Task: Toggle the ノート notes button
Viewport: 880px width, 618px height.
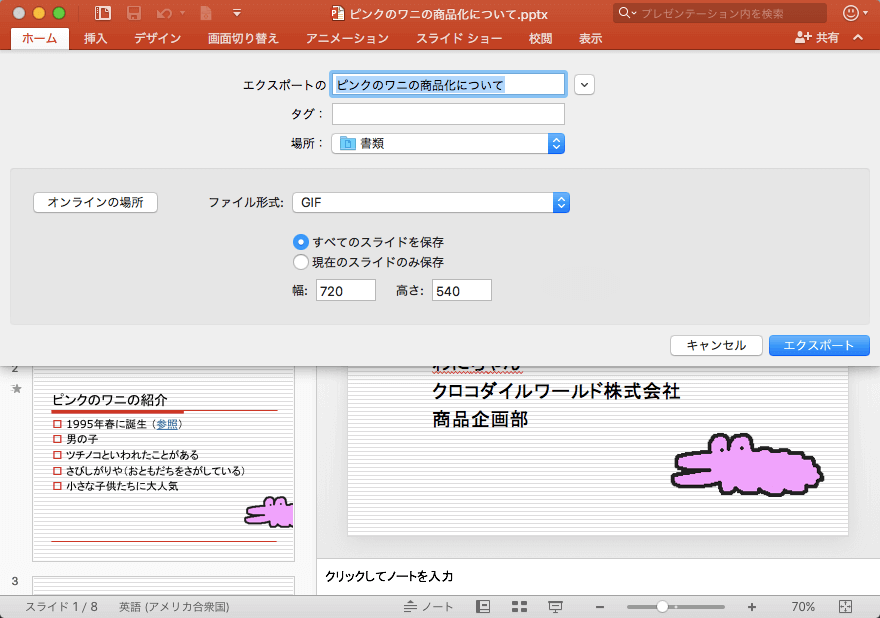Action: (x=429, y=607)
